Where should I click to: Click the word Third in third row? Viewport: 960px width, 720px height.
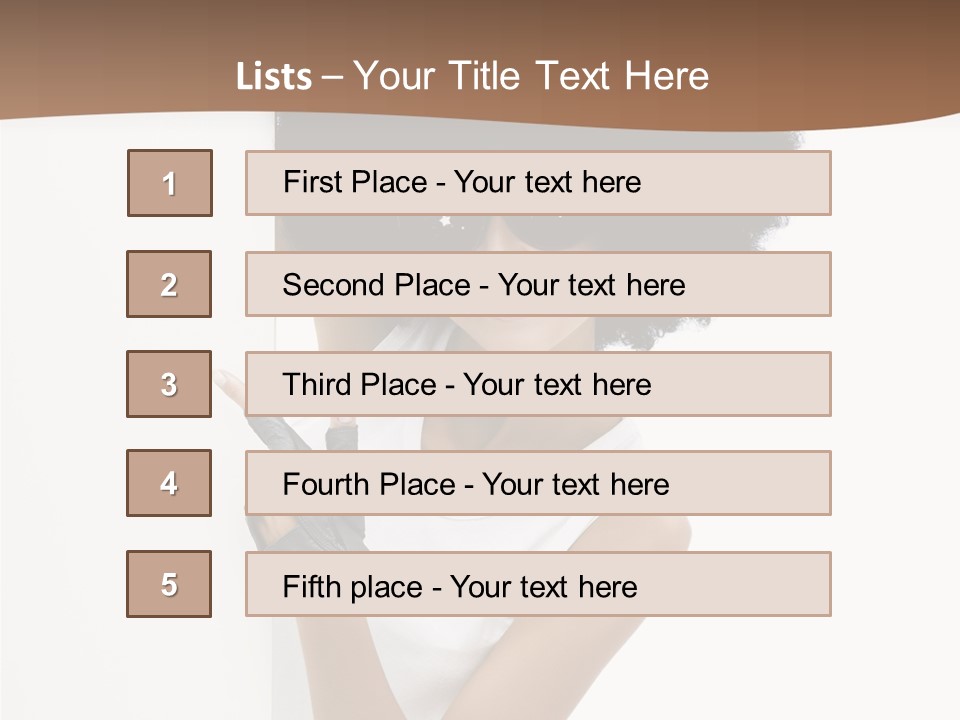point(316,385)
